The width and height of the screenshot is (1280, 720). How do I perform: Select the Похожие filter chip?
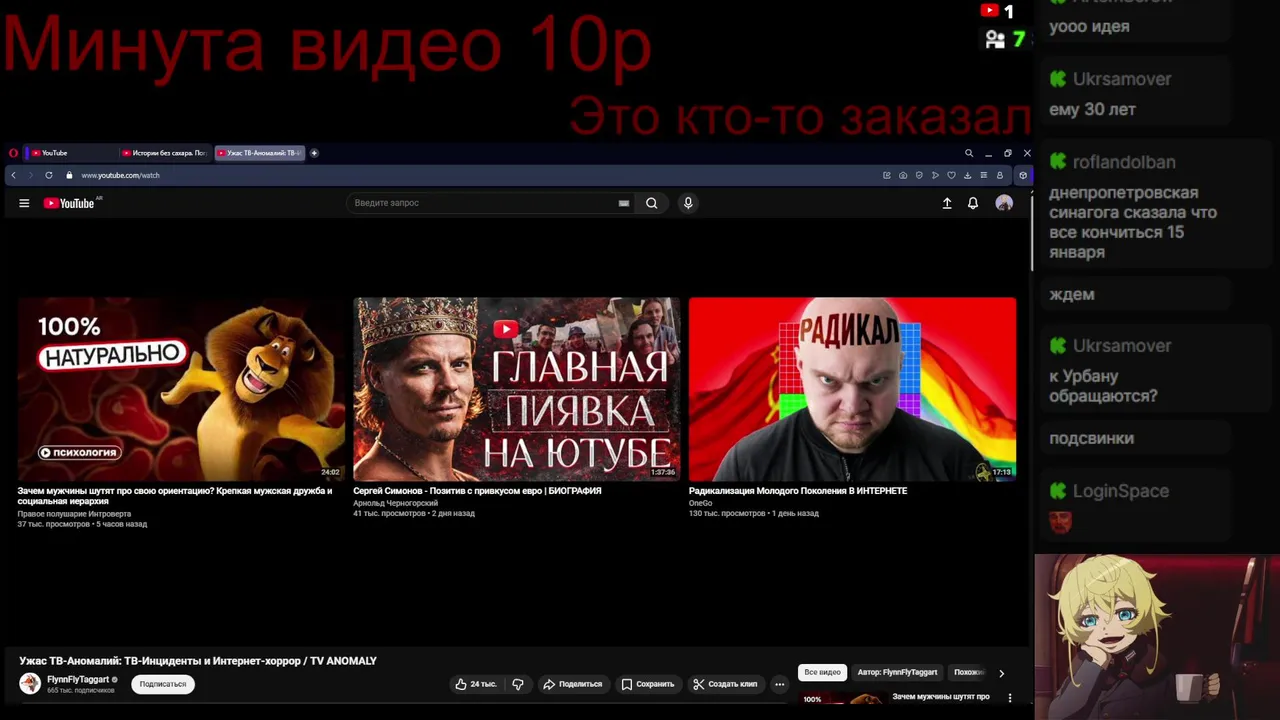click(968, 672)
